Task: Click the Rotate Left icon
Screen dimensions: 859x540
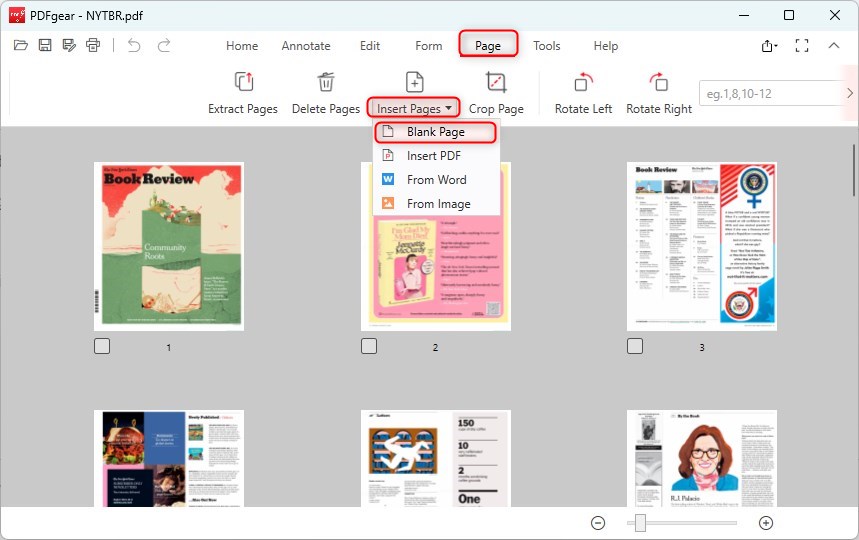Action: coord(583,82)
